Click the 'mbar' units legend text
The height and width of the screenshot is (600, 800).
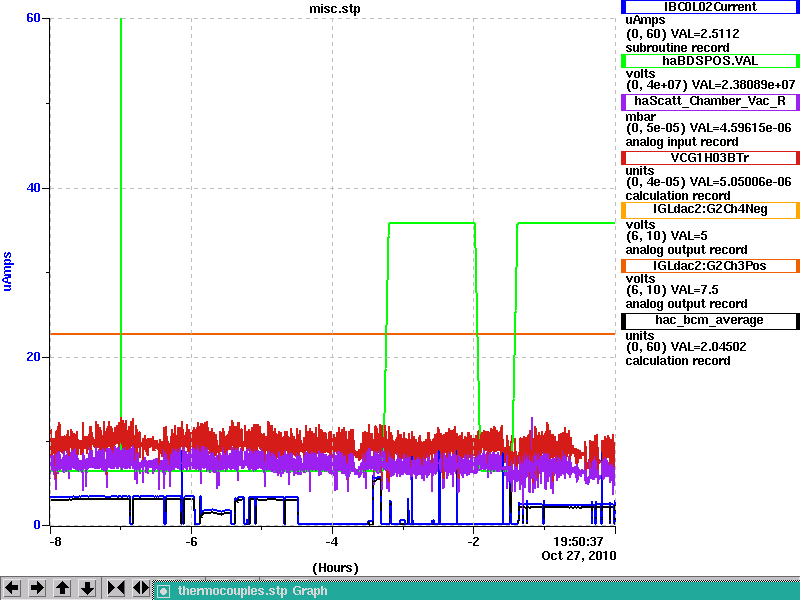pyautogui.click(x=640, y=116)
